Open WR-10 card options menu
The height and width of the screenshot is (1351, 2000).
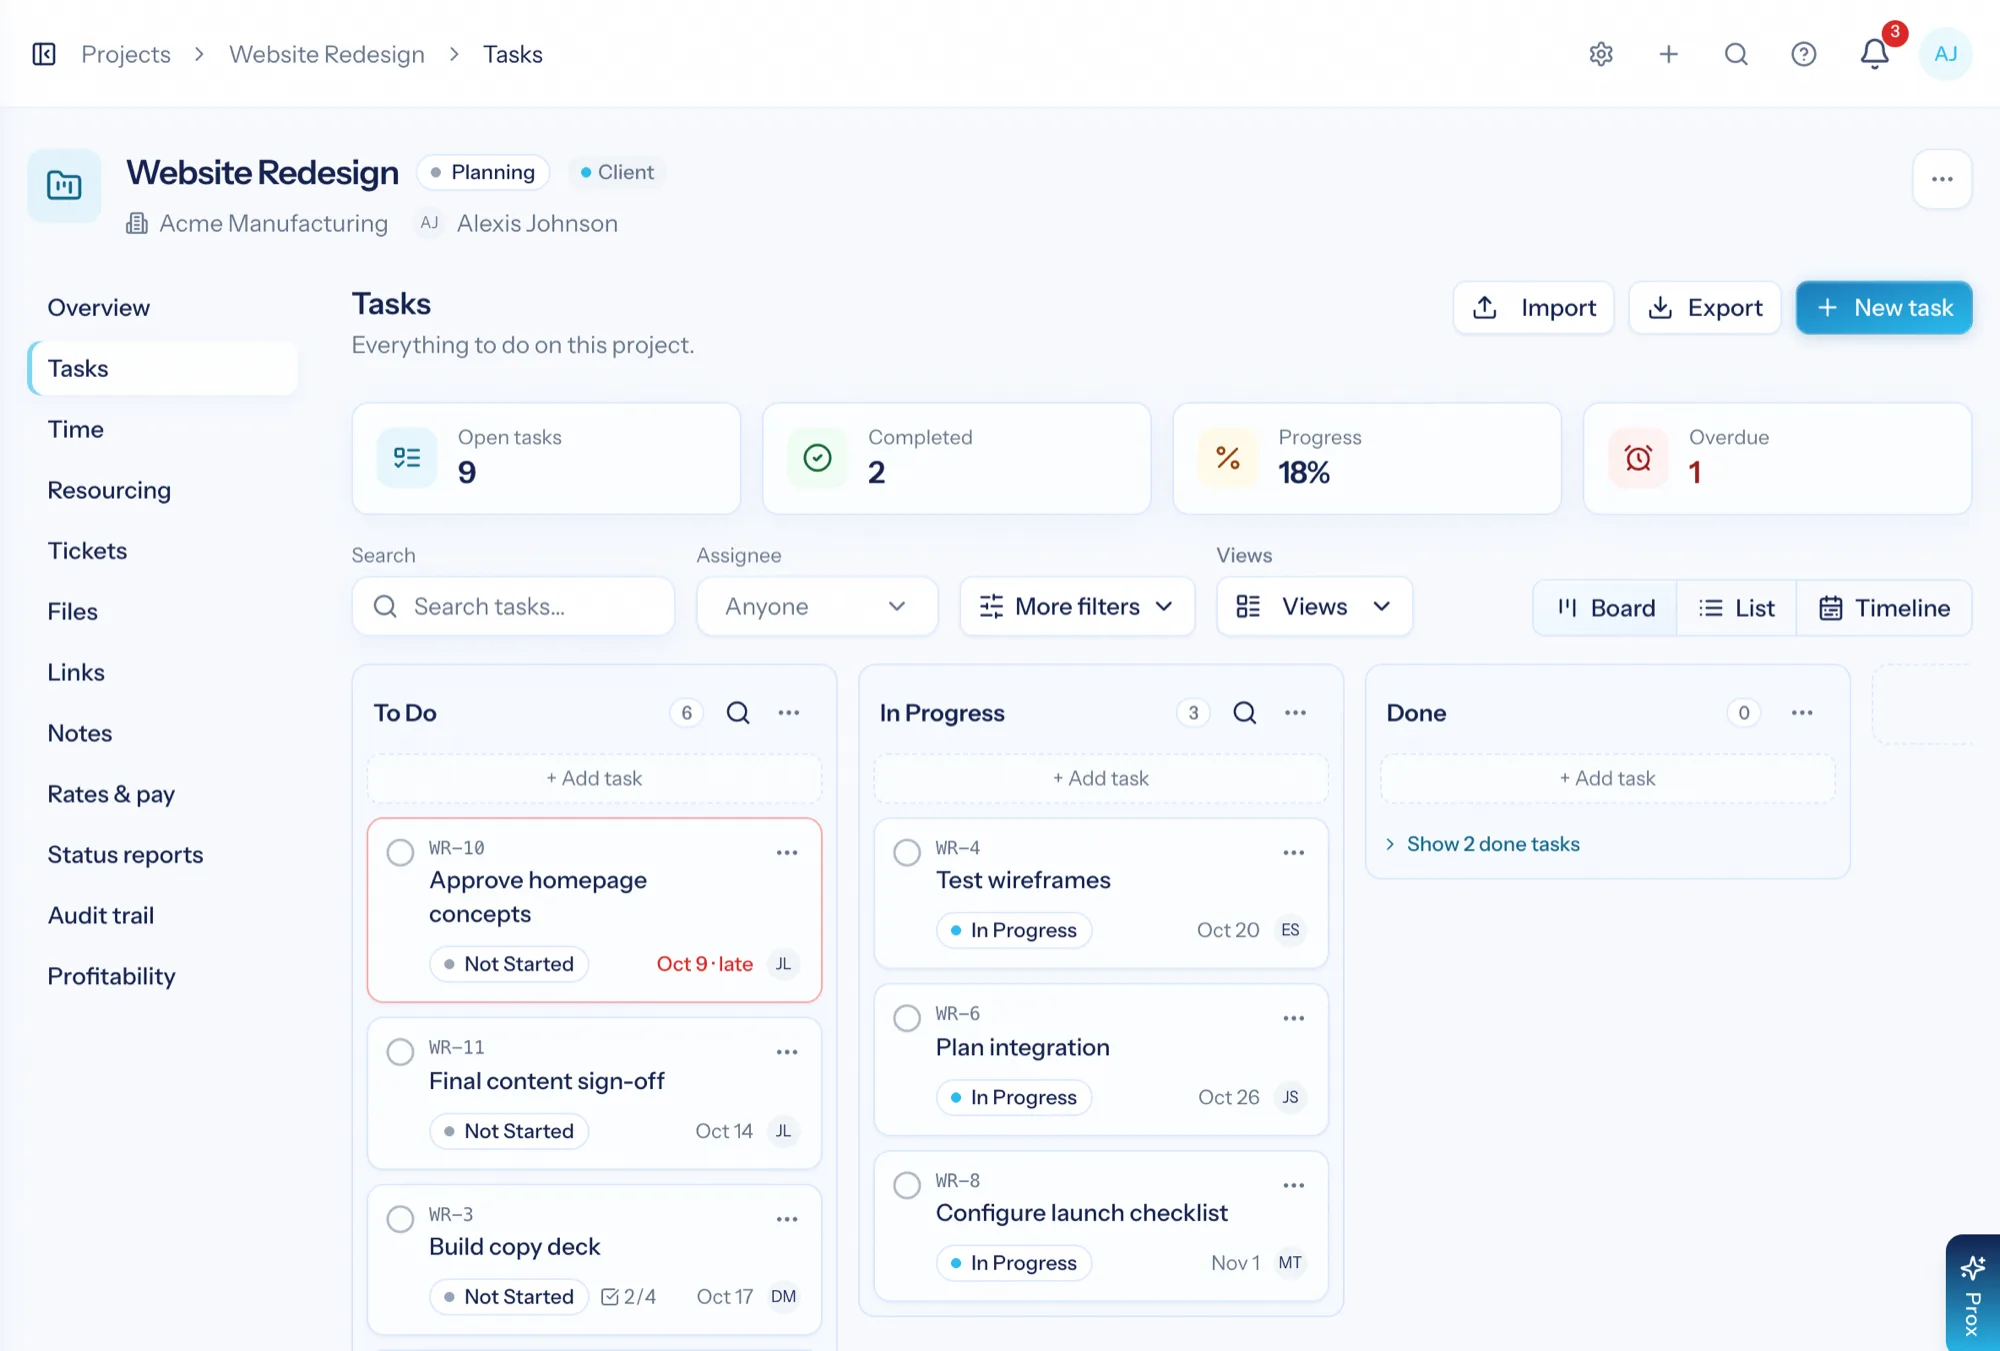pyautogui.click(x=787, y=853)
